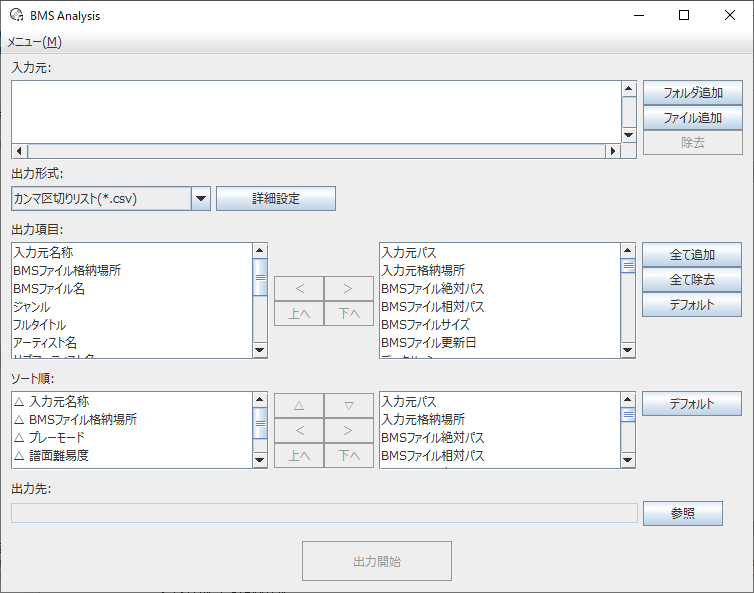This screenshot has width=754, height=593.
Task: Click the 出力項目 デフォルト button
Action: coord(691,304)
